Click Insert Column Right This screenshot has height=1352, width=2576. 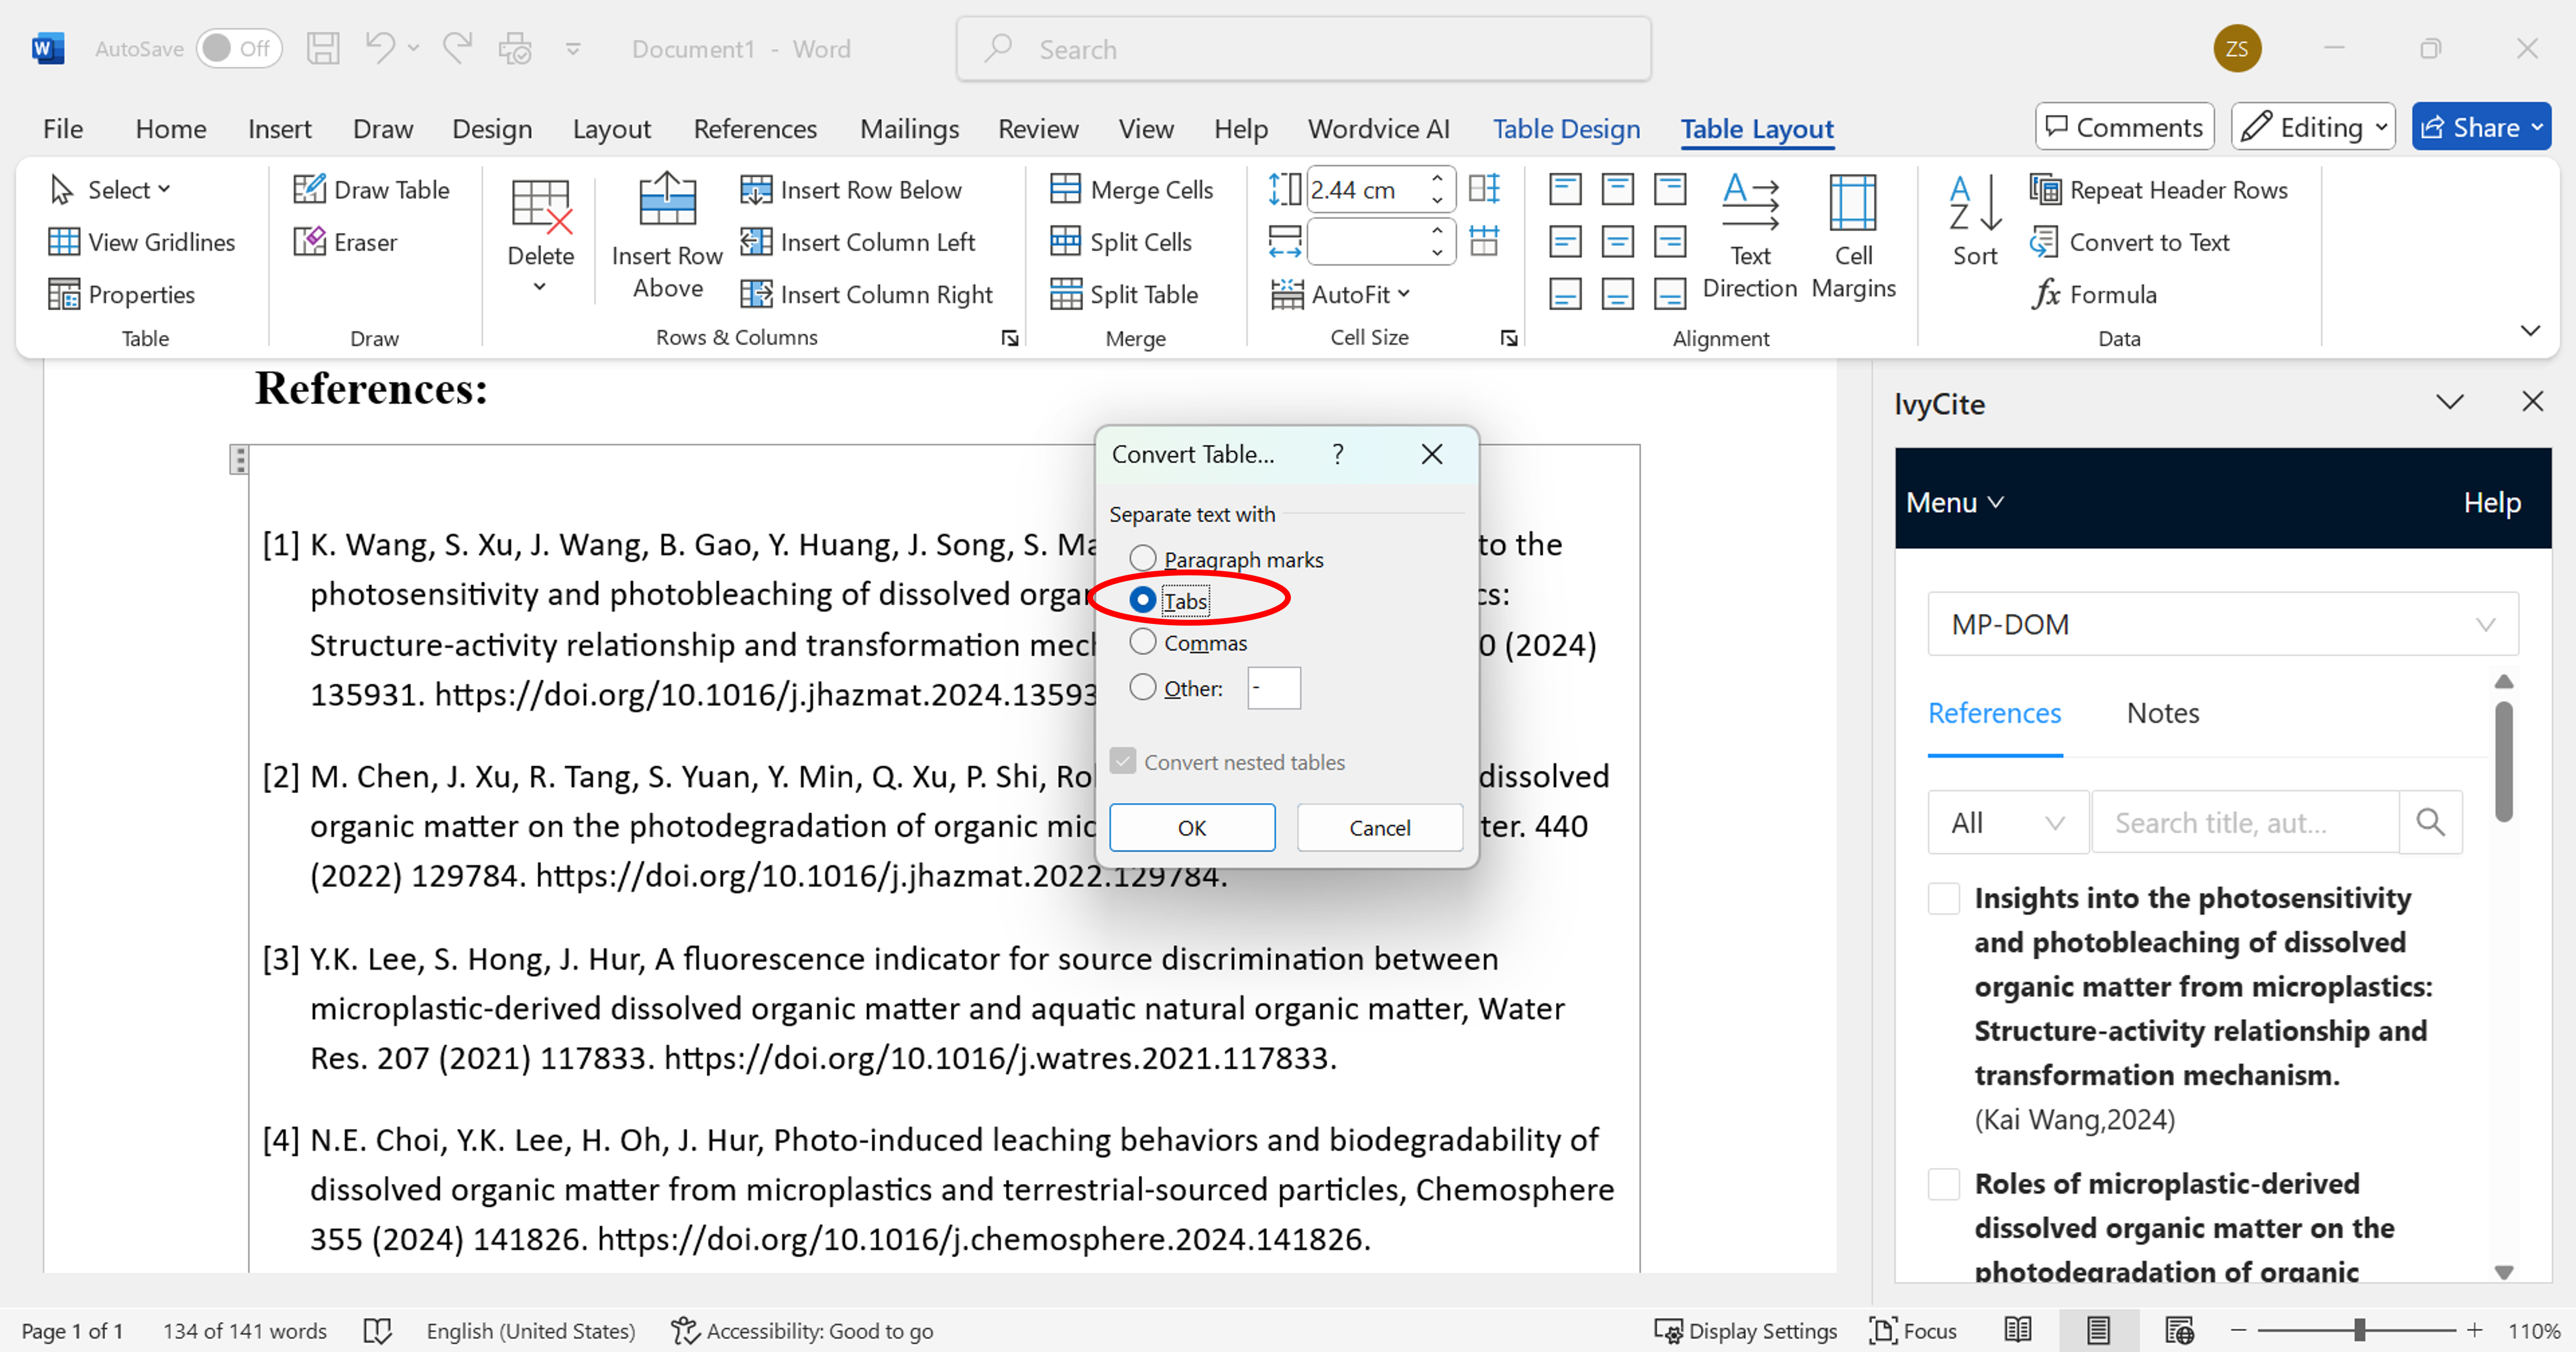pos(867,294)
